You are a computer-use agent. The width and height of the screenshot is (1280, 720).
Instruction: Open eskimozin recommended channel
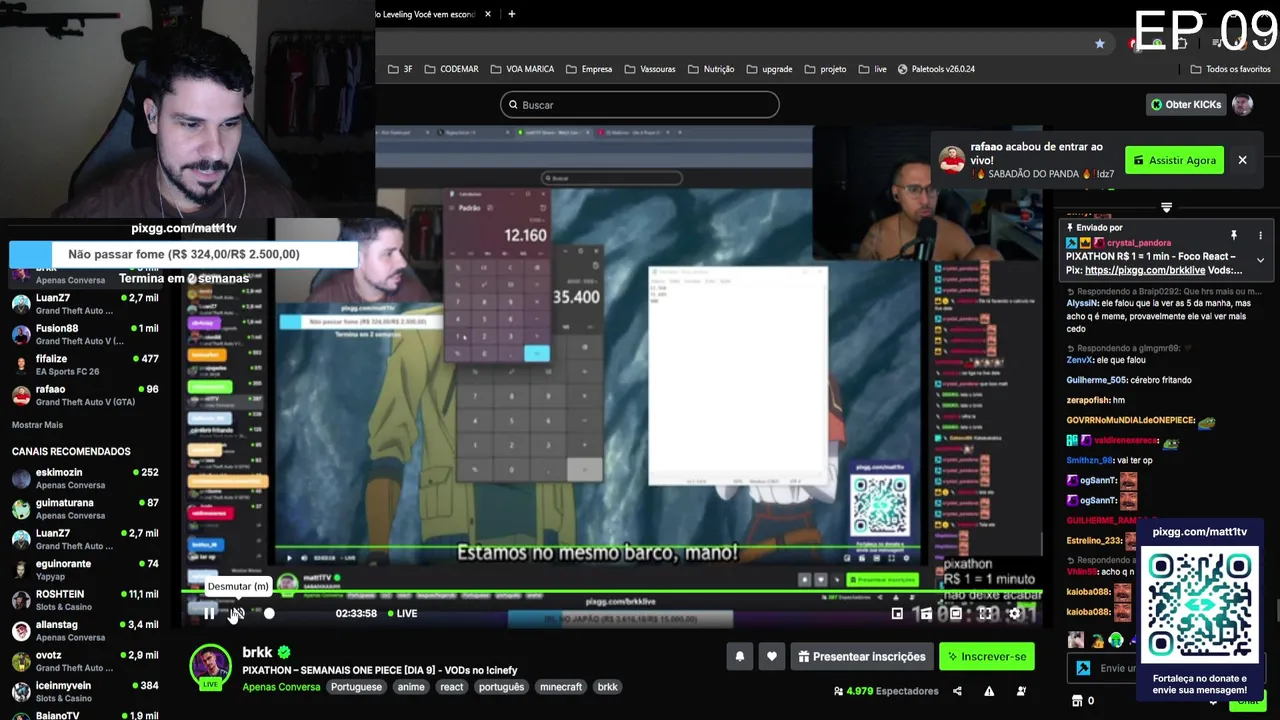pos(84,478)
